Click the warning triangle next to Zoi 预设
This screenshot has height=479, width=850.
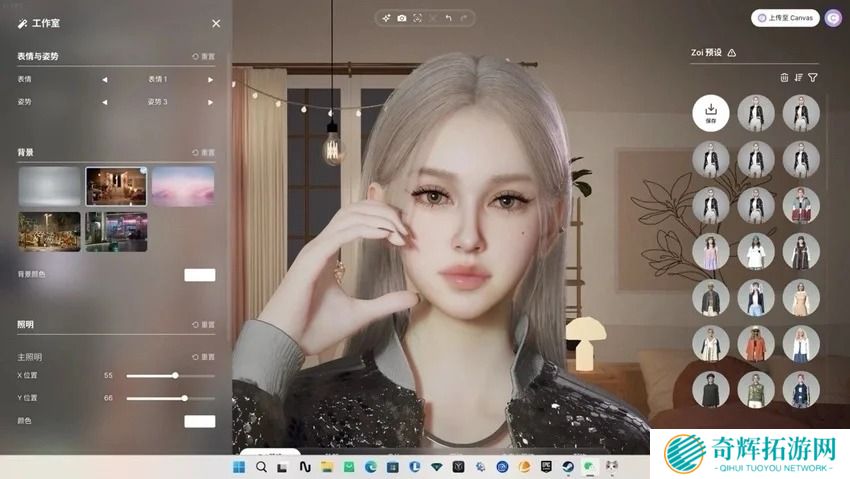(x=731, y=52)
